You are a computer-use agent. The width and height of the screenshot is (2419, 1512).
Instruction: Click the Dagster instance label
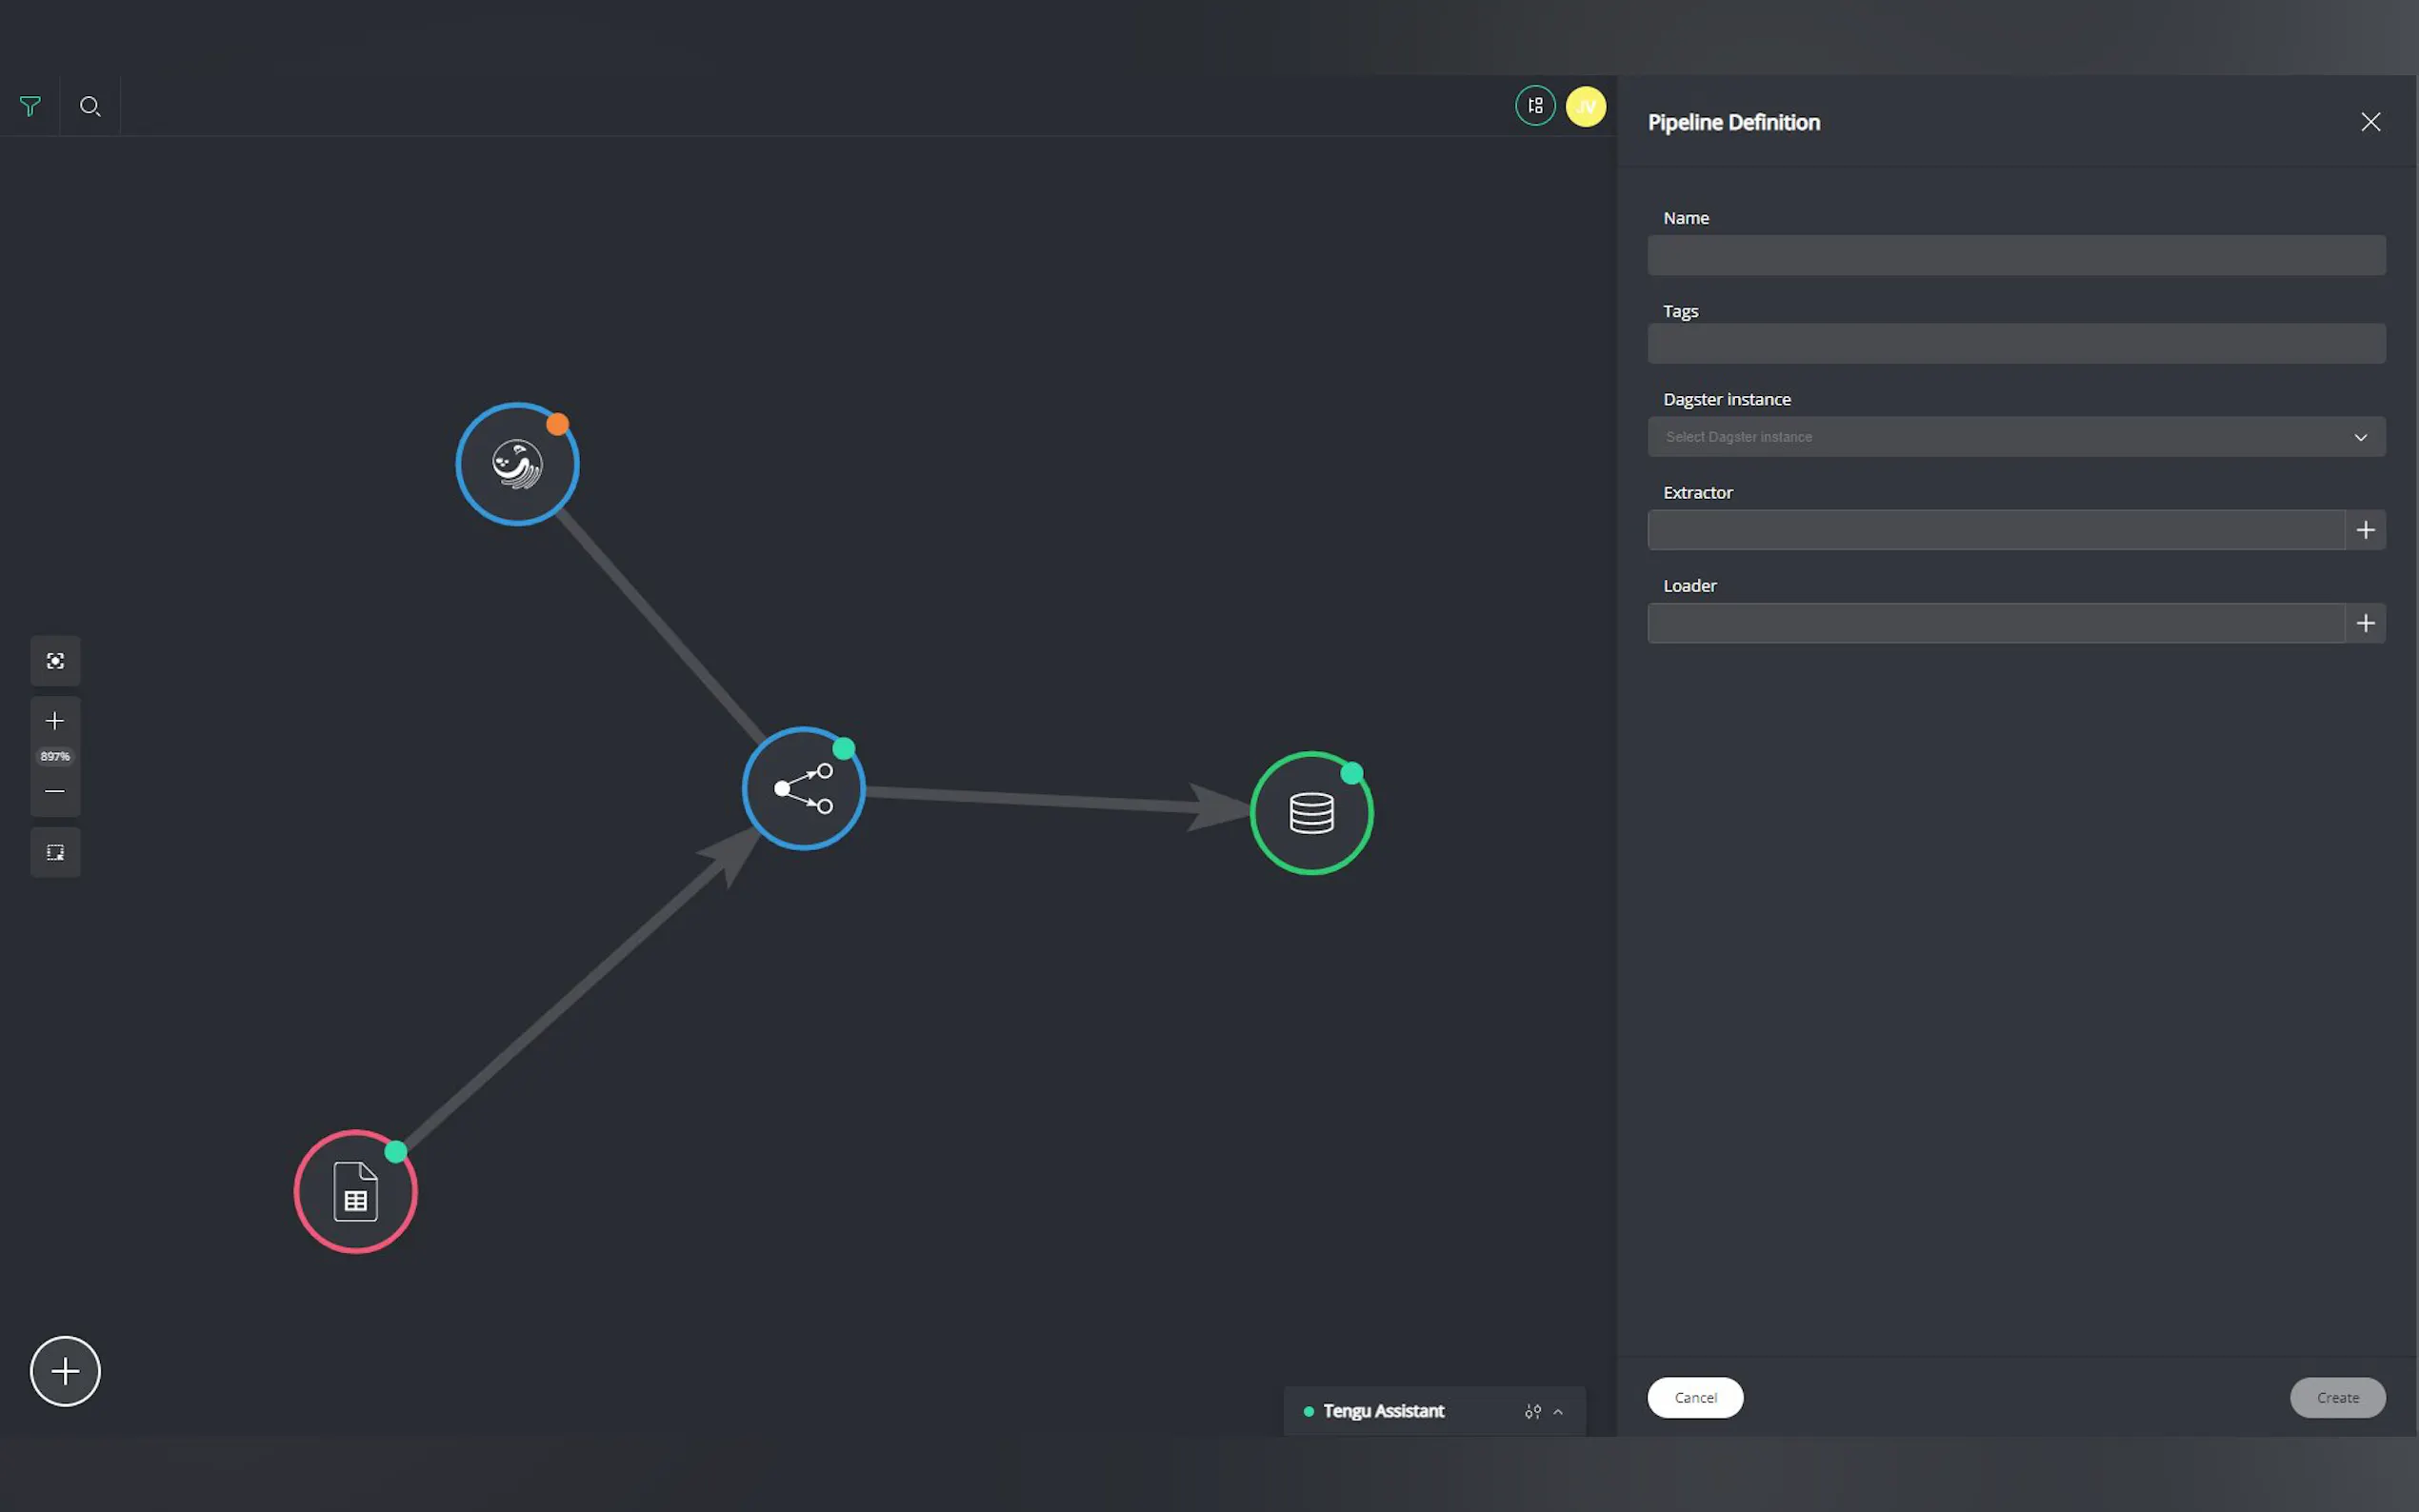coord(1726,399)
